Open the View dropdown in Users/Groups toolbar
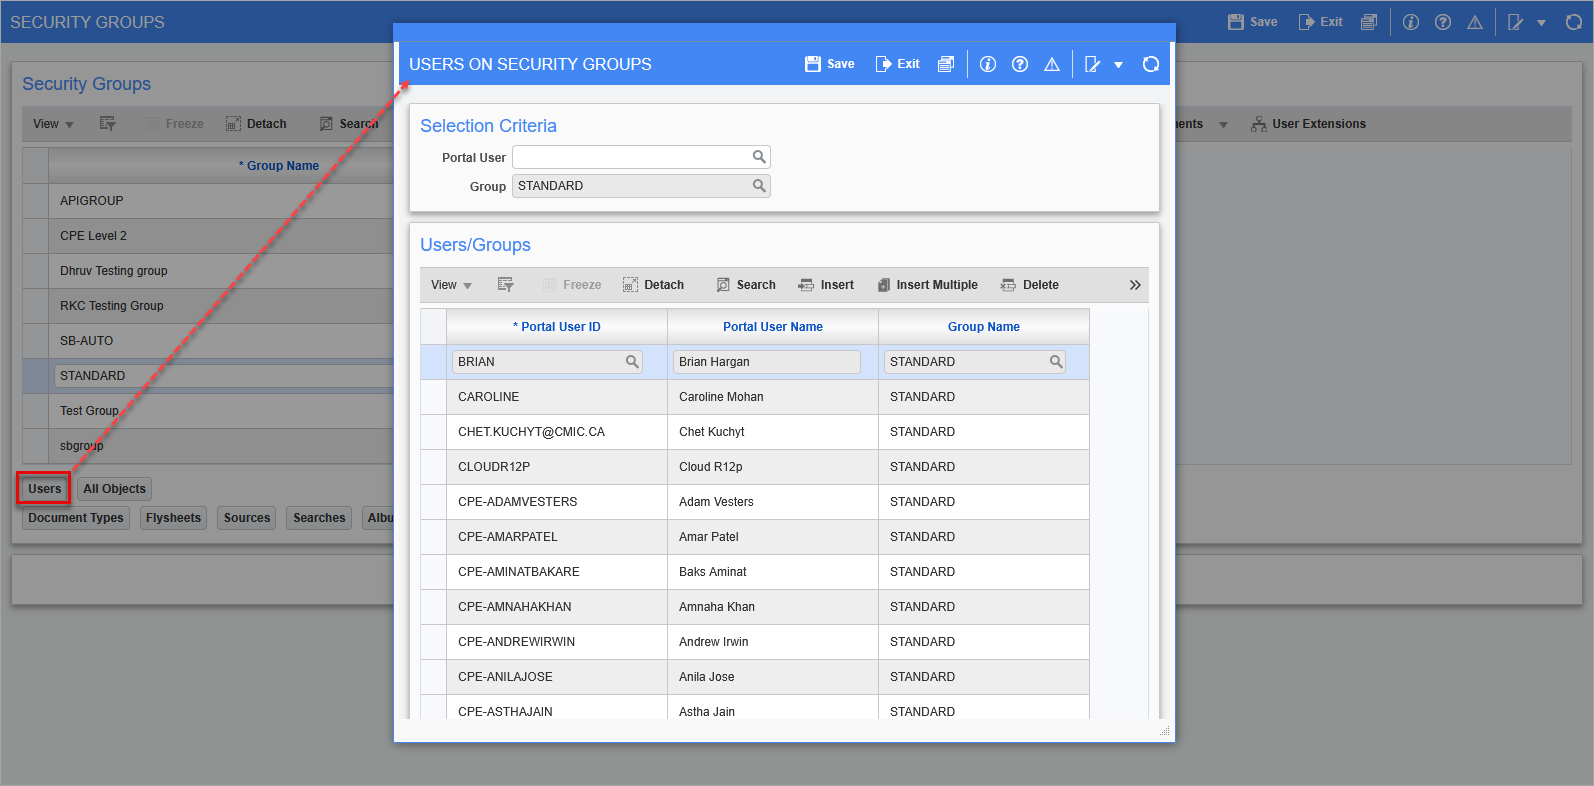This screenshot has height=786, width=1594. click(450, 285)
